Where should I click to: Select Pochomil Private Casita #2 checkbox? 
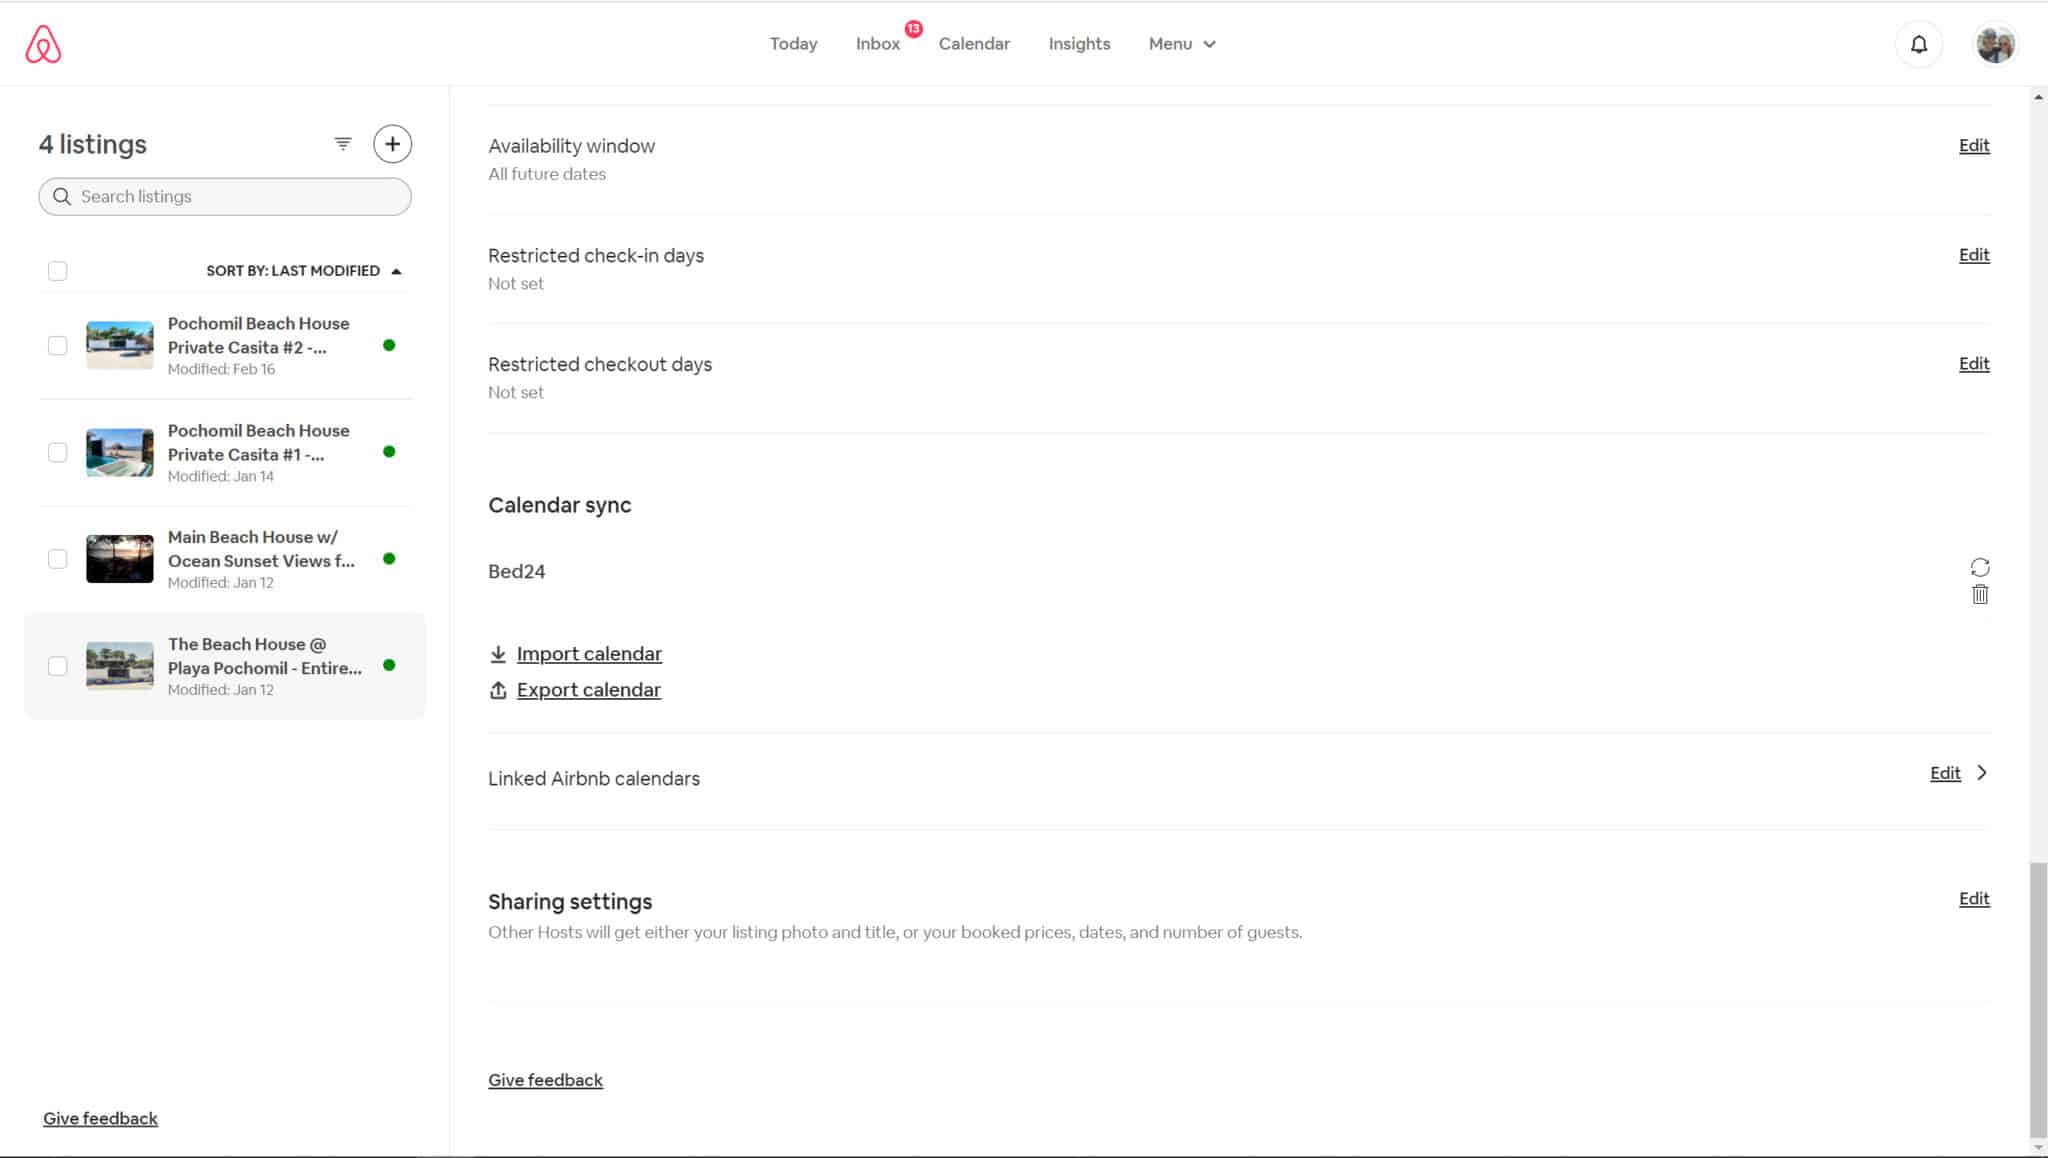click(58, 345)
